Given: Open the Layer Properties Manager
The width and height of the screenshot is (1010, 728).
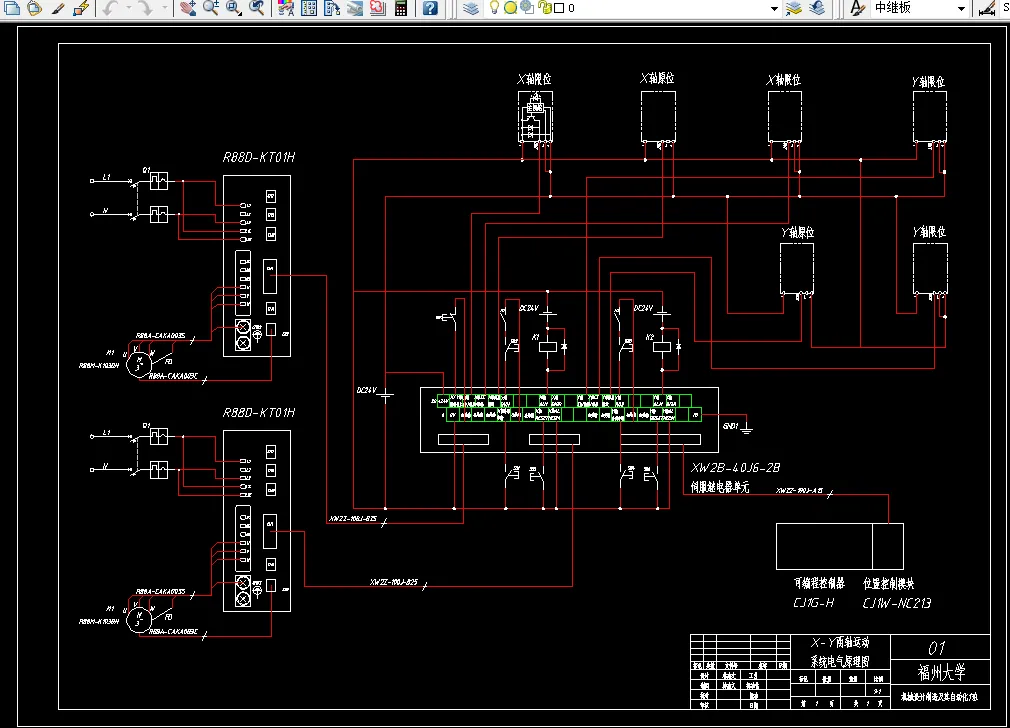Looking at the screenshot, I should point(471,8).
